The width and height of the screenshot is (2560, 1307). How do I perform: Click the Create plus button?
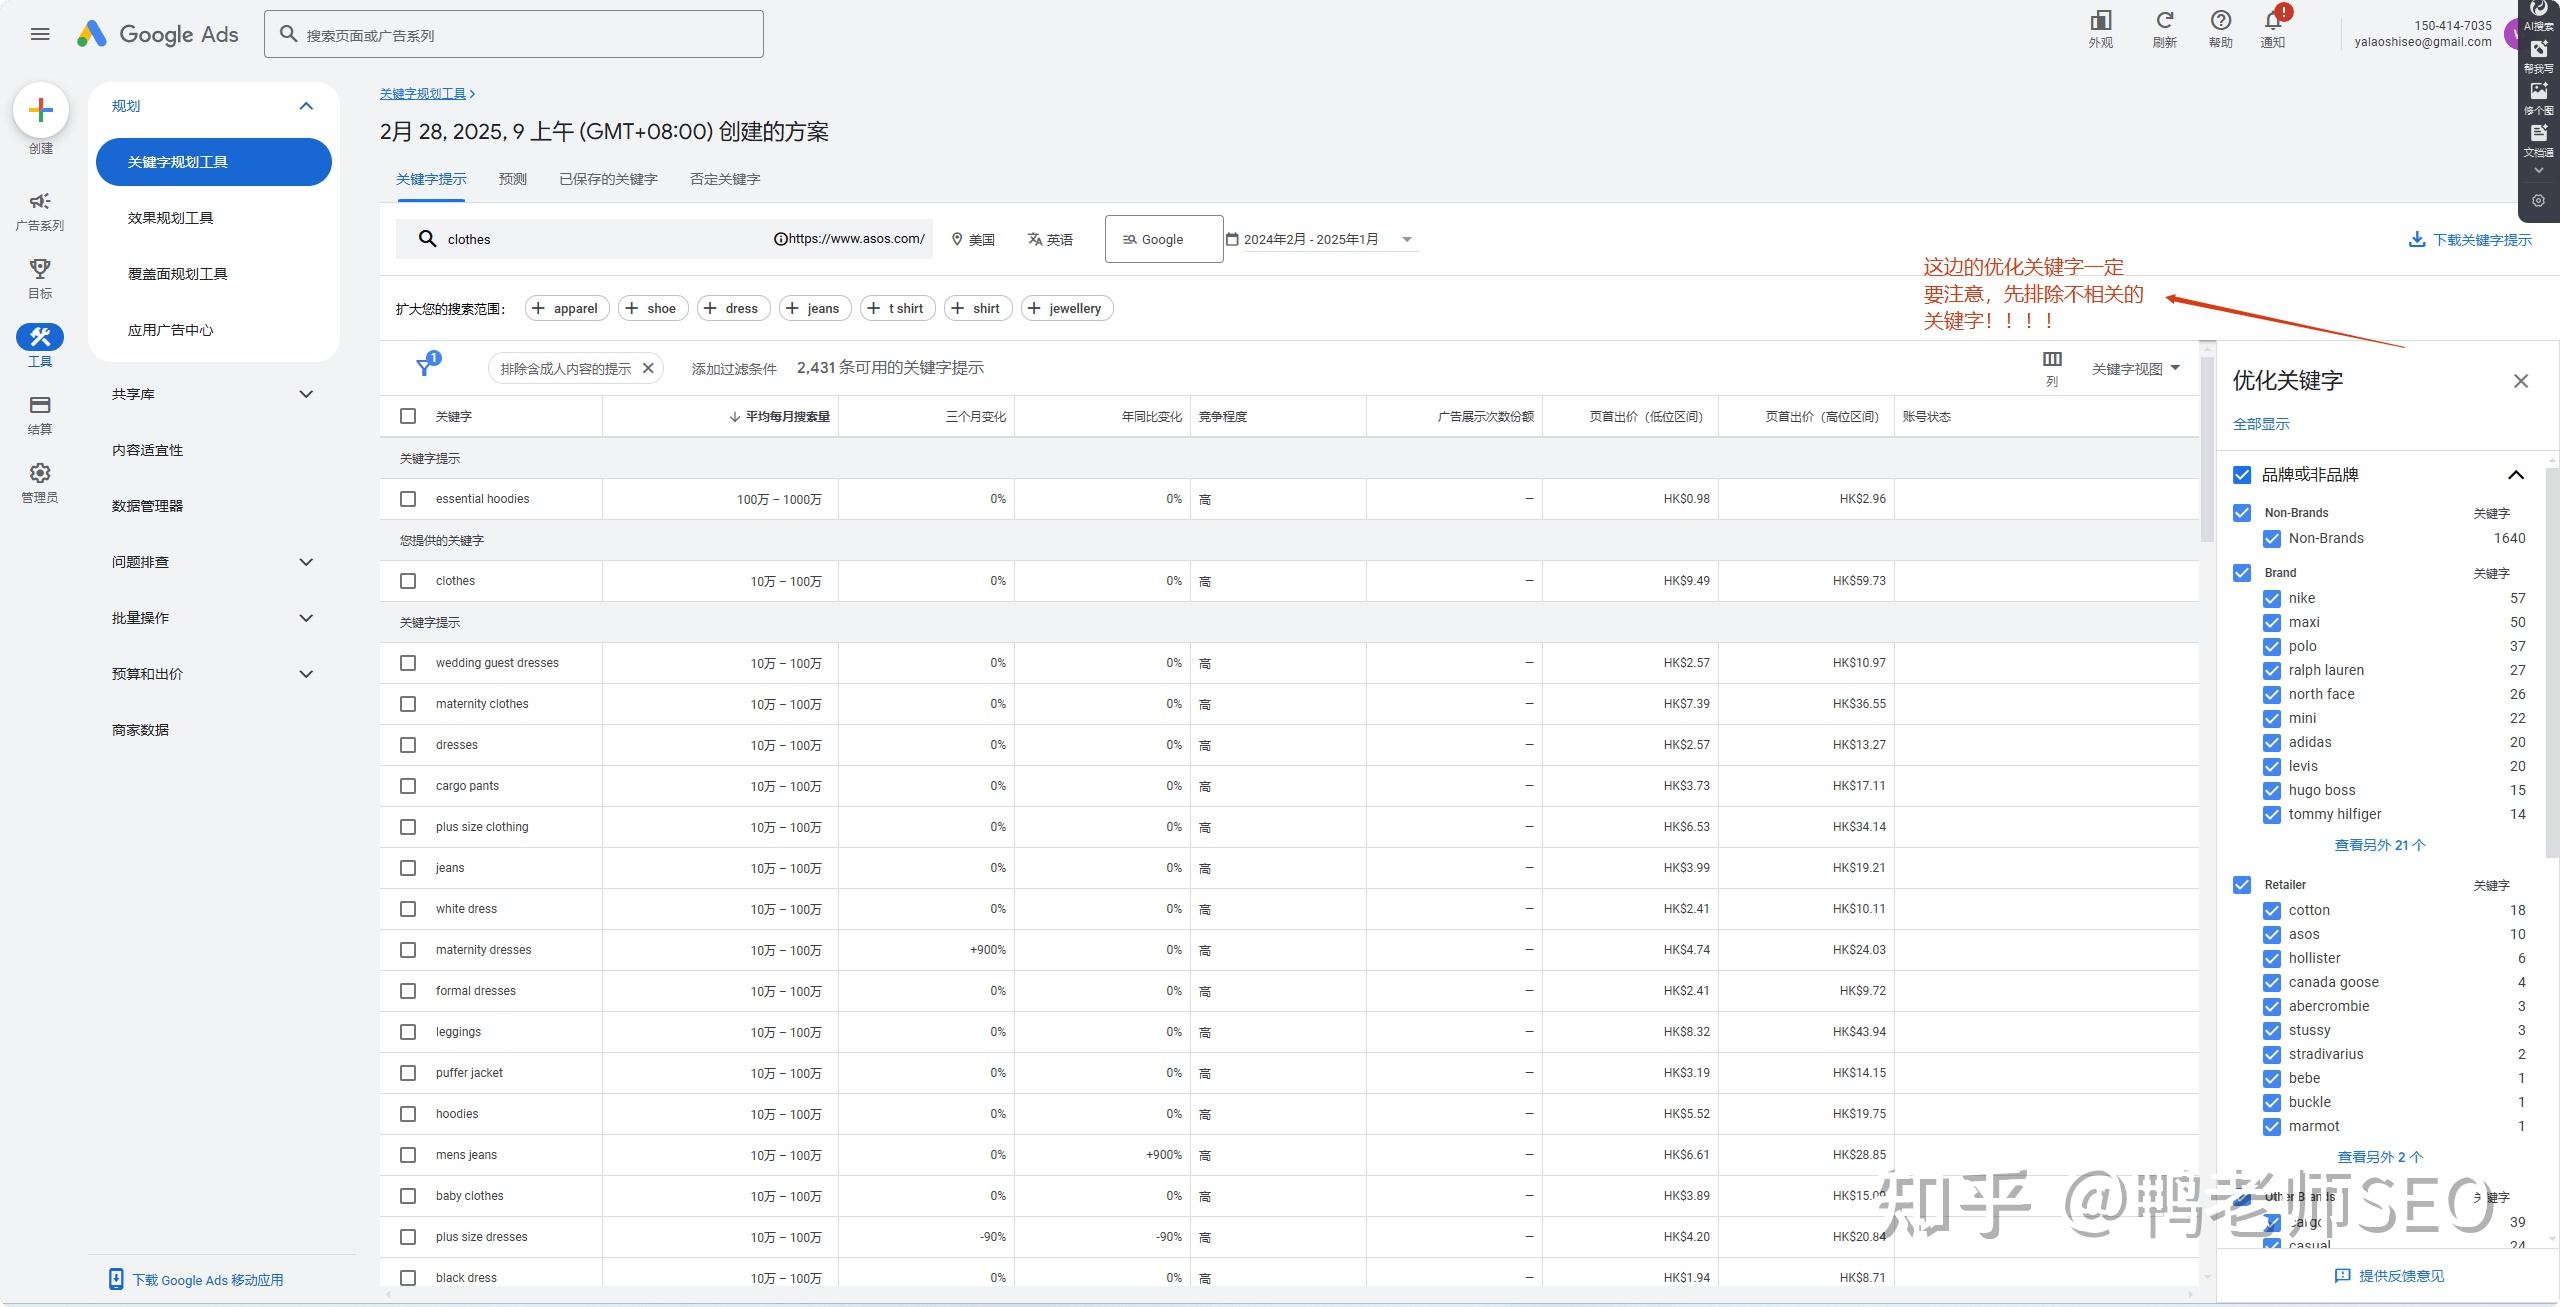[41, 110]
